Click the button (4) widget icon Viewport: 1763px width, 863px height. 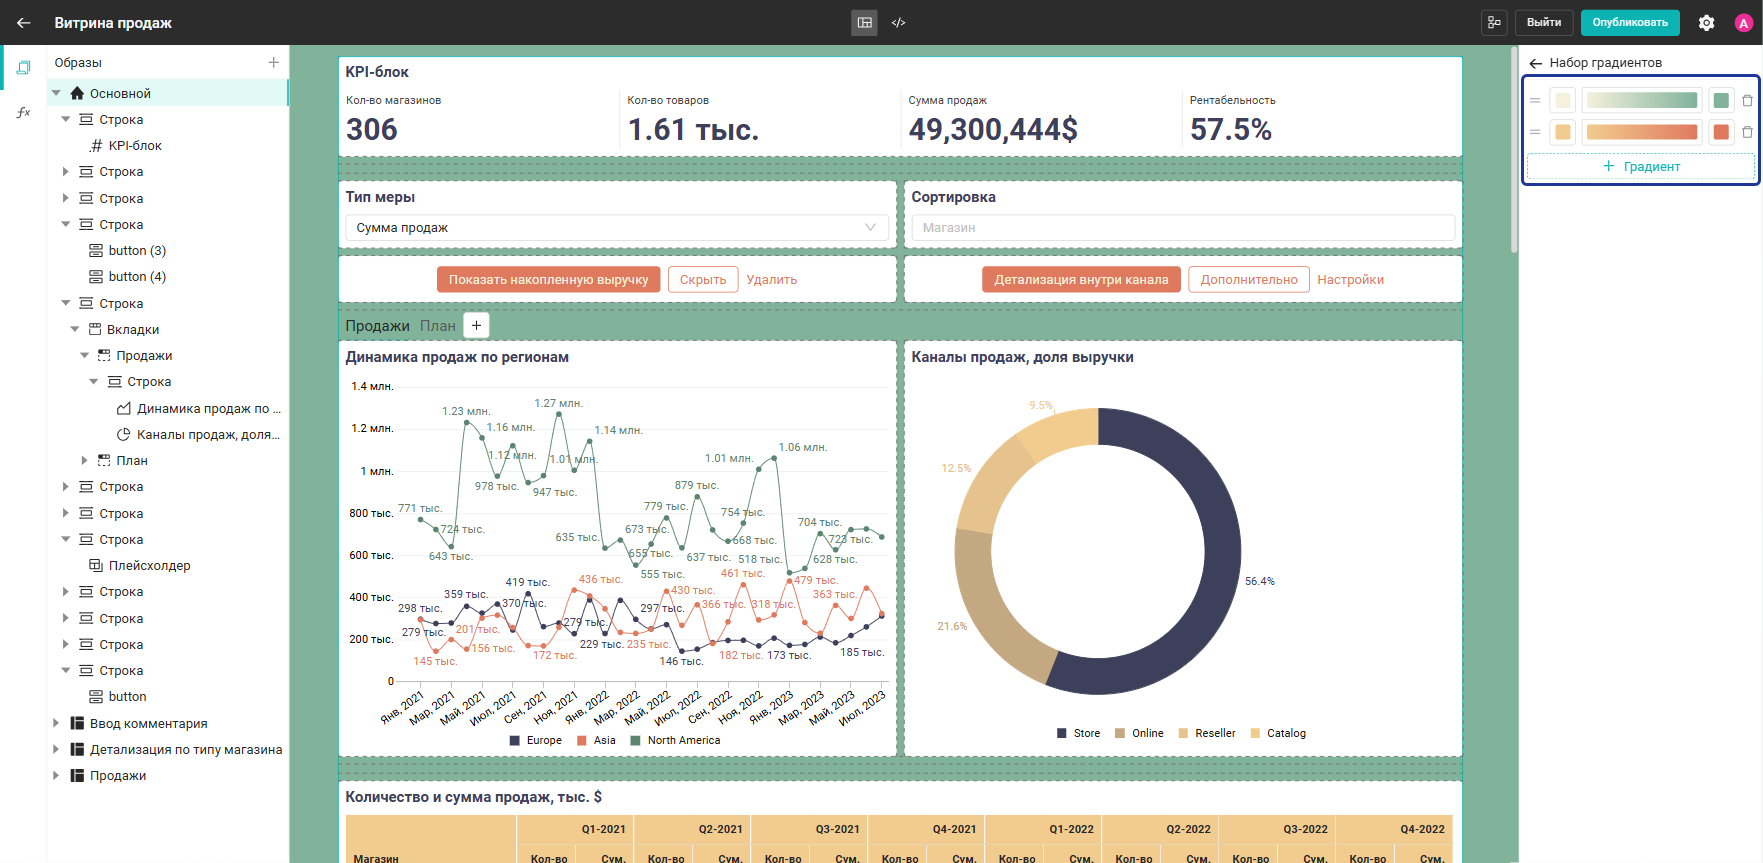click(x=96, y=276)
